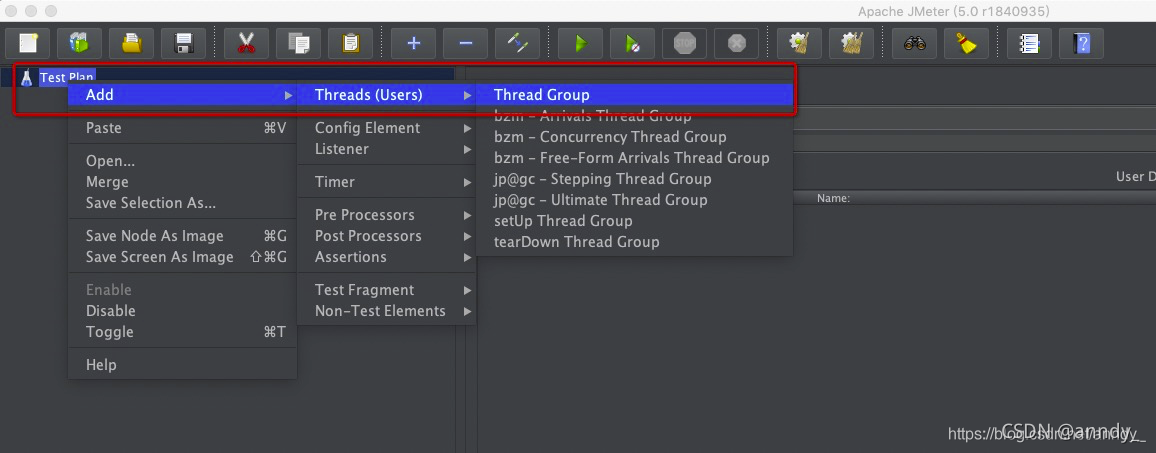Click the Clear All results icon
Screen dimensions: 1156x453
[852, 44]
